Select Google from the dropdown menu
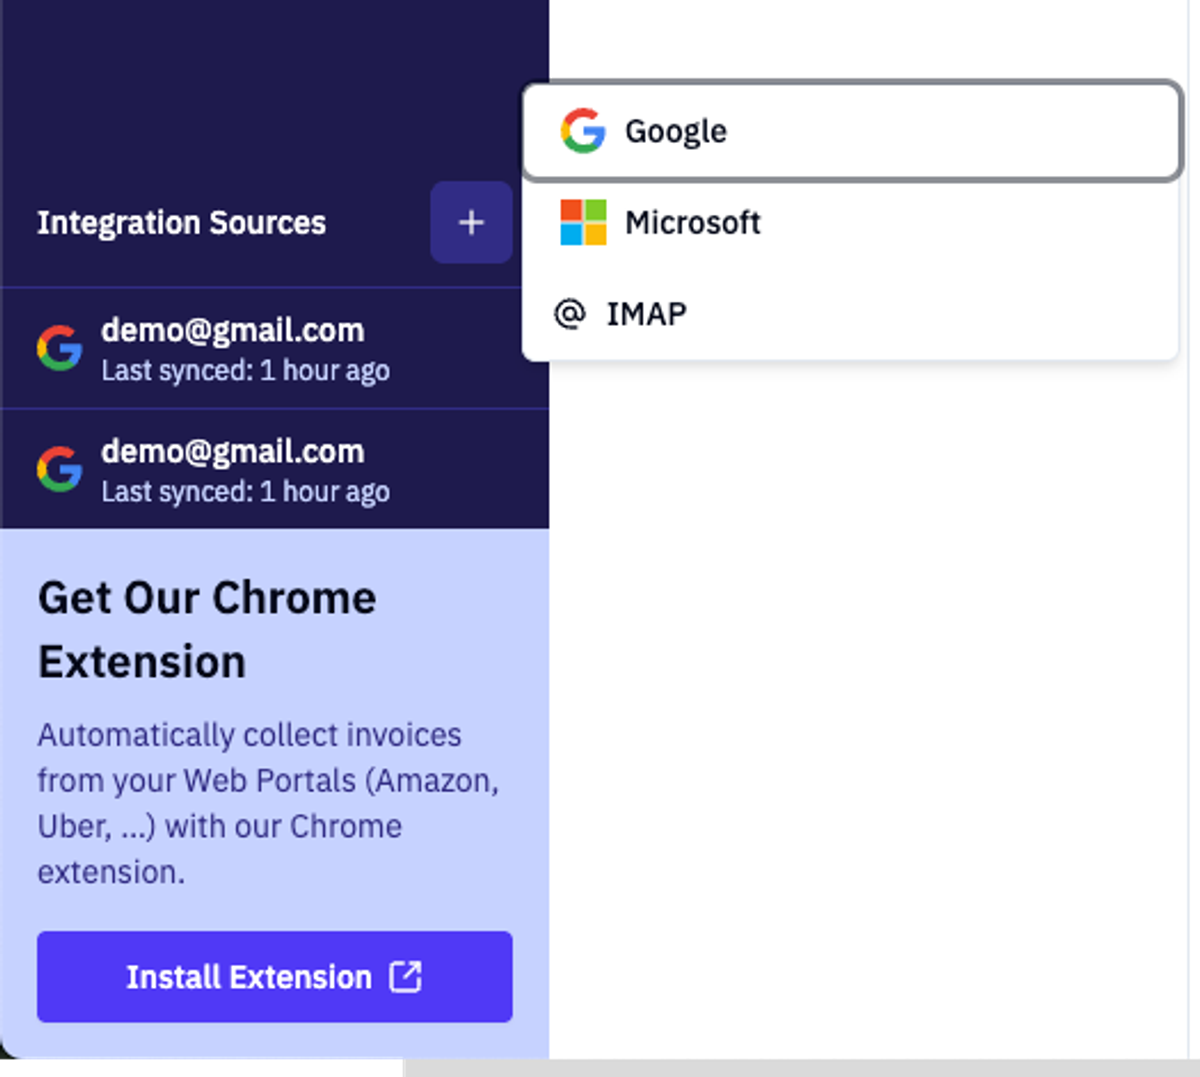This screenshot has height=1077, width=1200. (x=851, y=131)
